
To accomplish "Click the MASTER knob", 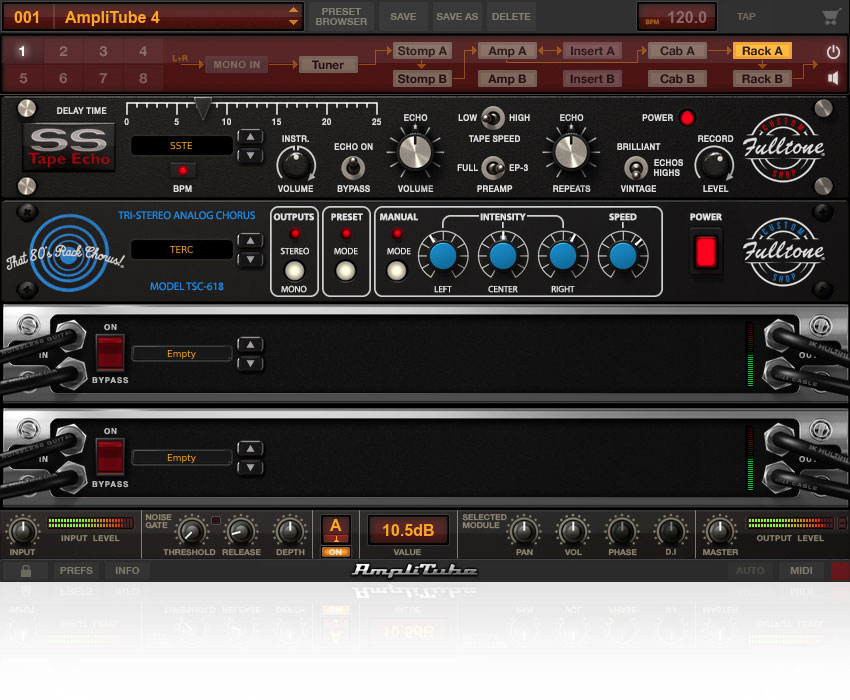I will [720, 531].
